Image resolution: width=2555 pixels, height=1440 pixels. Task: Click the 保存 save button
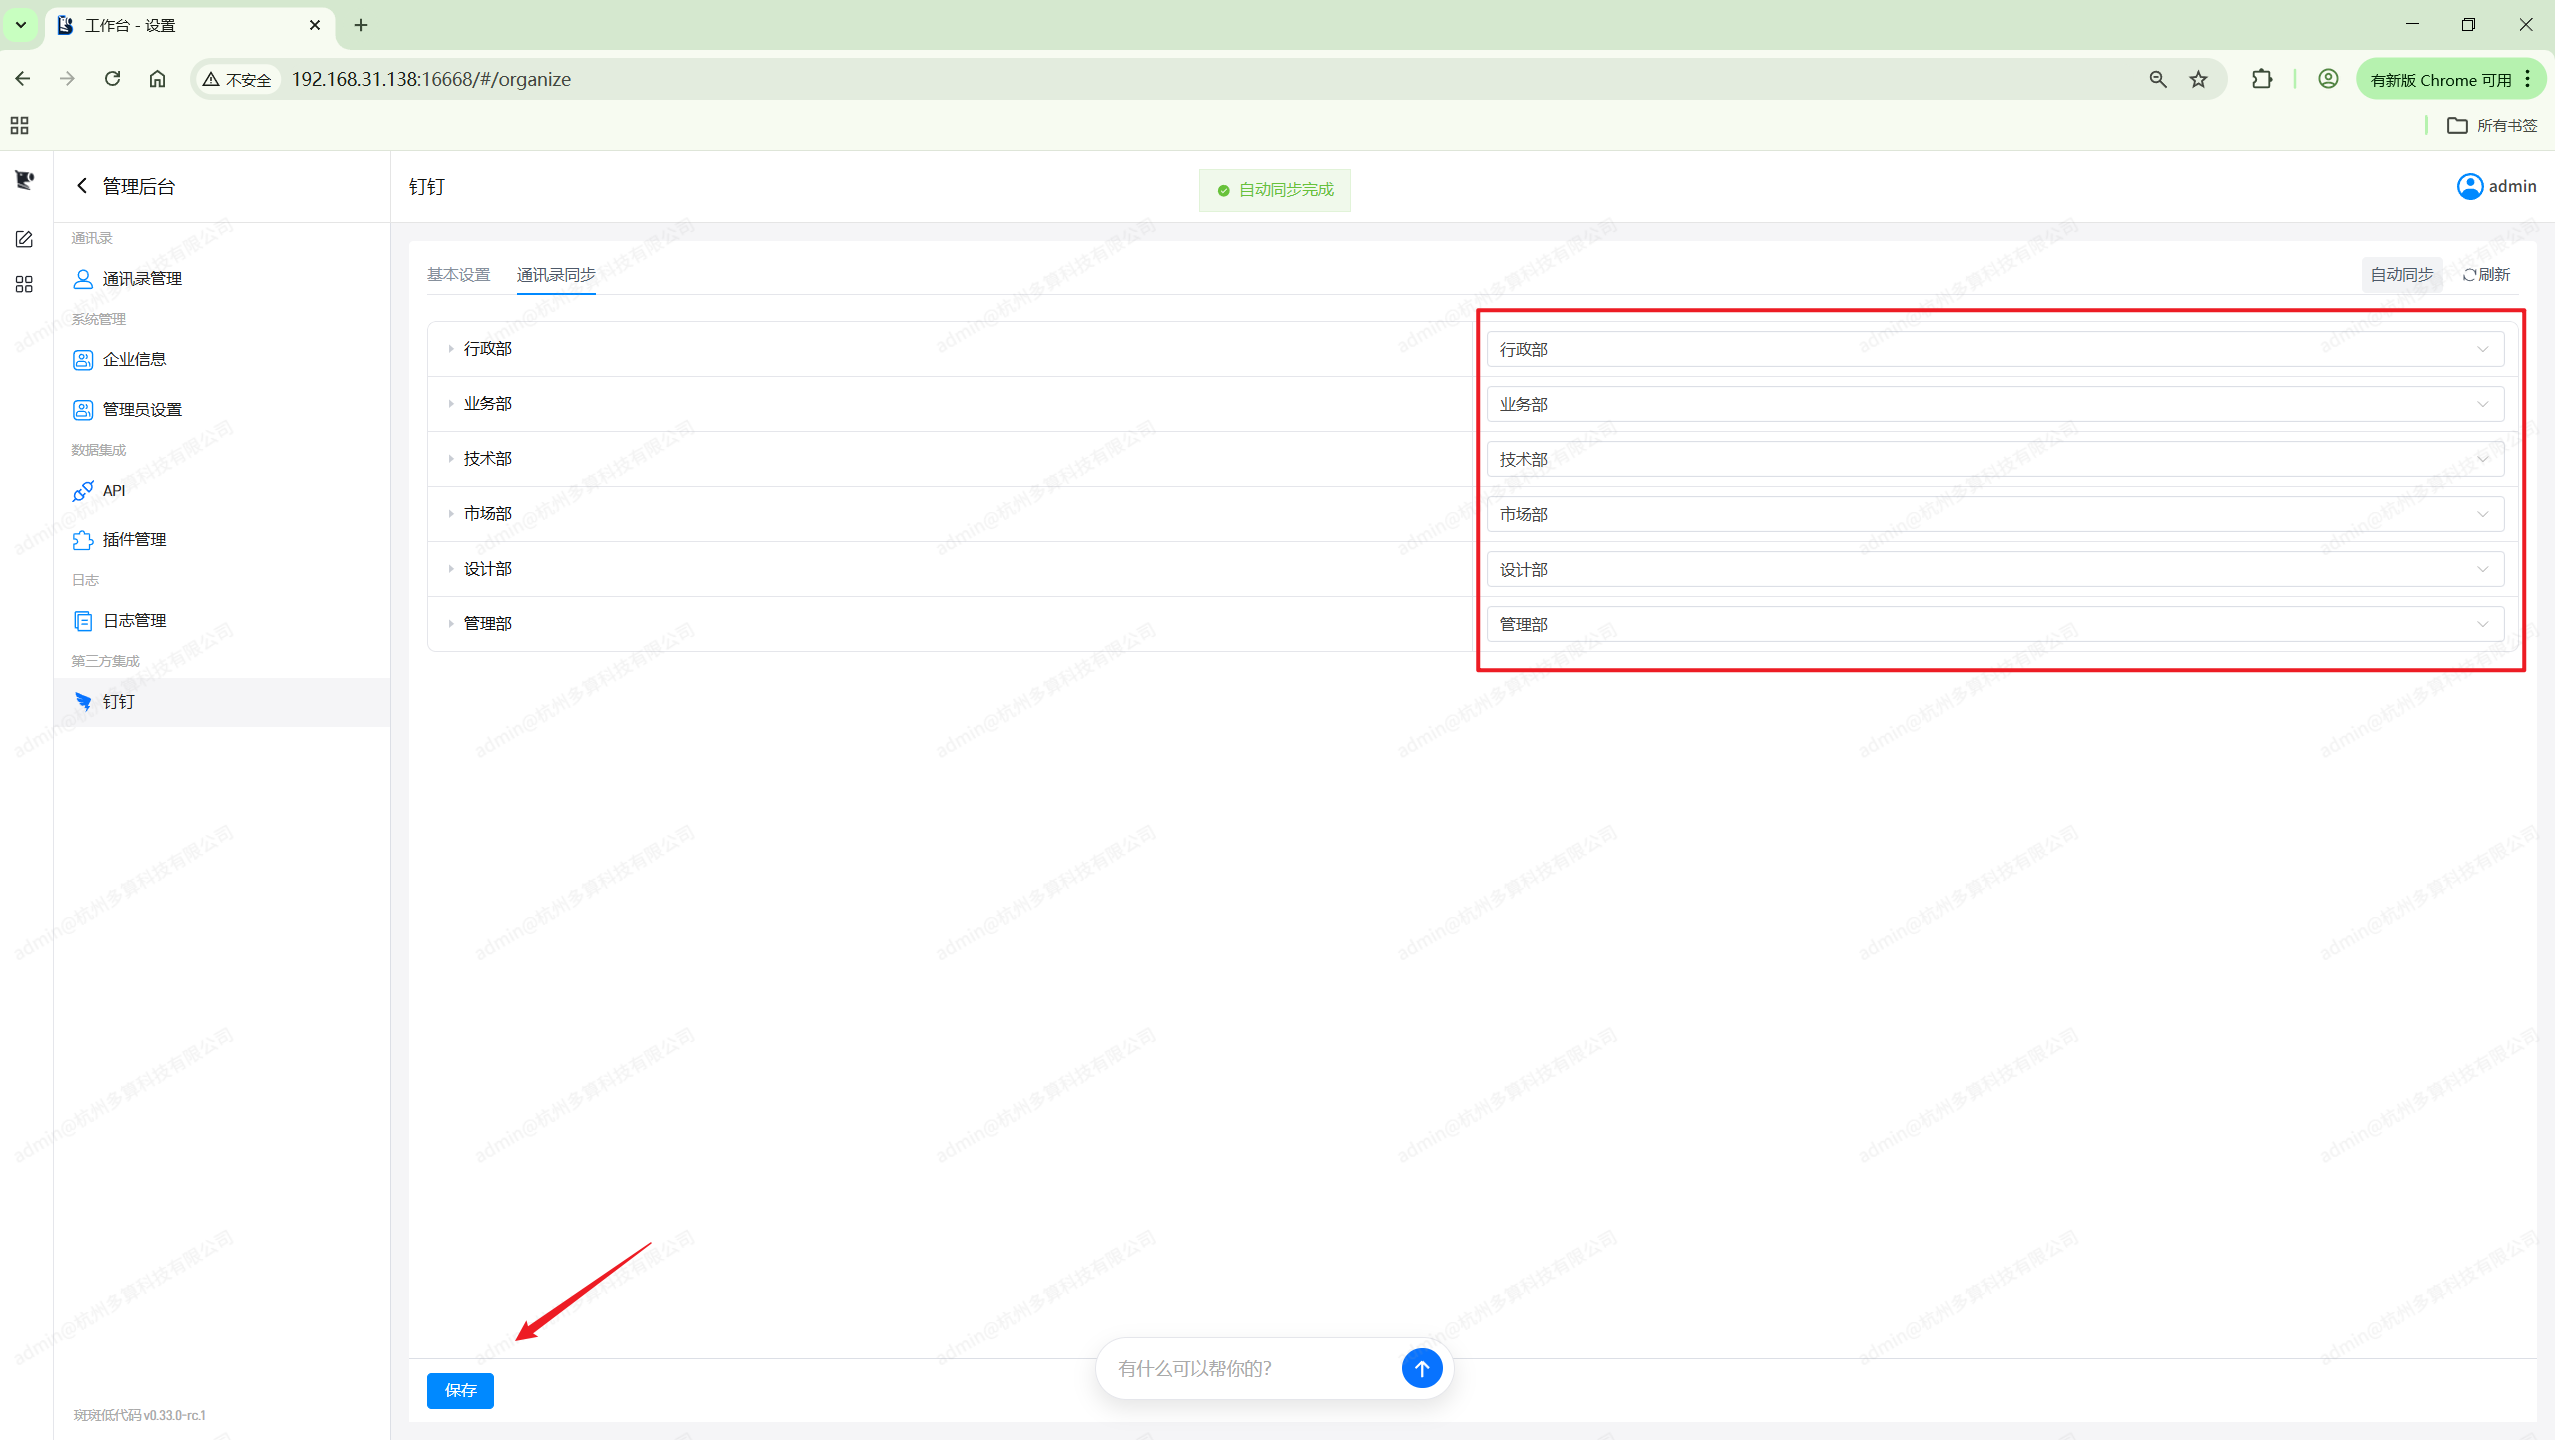pyautogui.click(x=460, y=1390)
